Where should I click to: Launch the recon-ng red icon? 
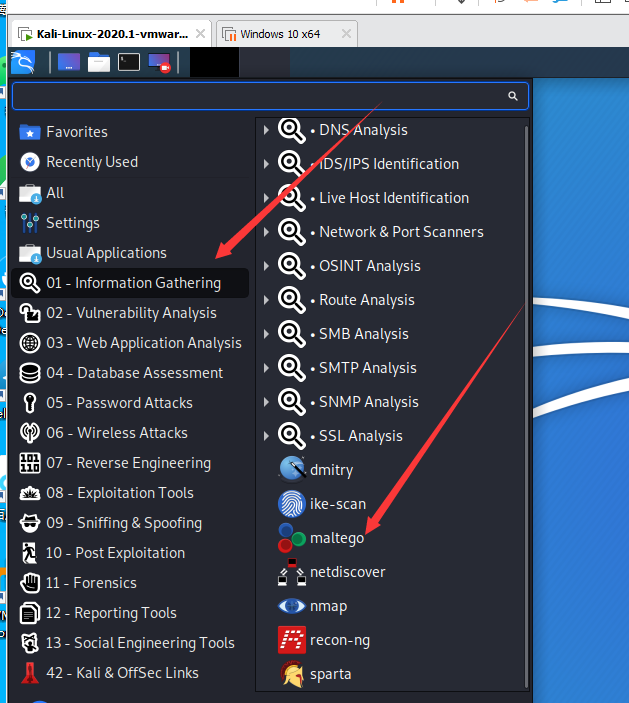coord(292,640)
